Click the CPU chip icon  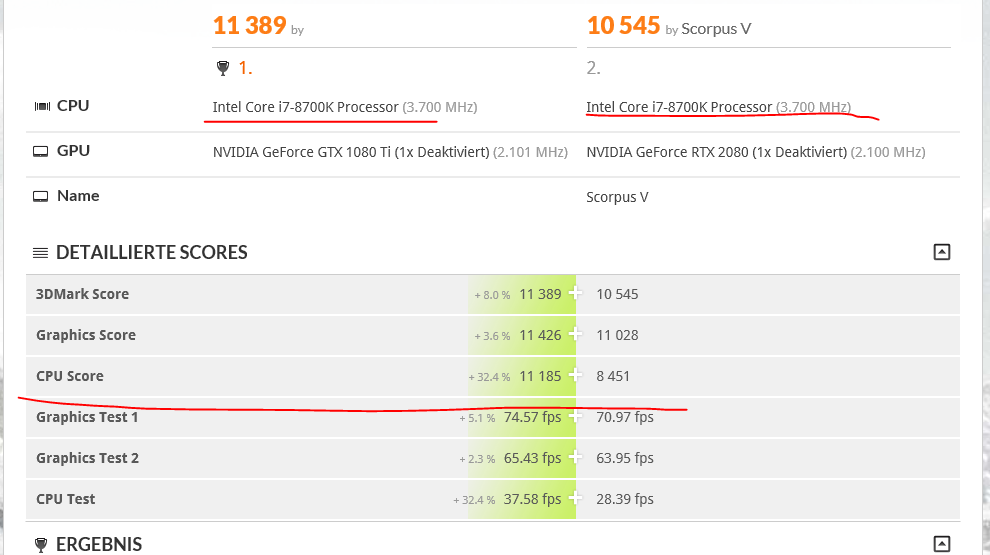coord(42,106)
